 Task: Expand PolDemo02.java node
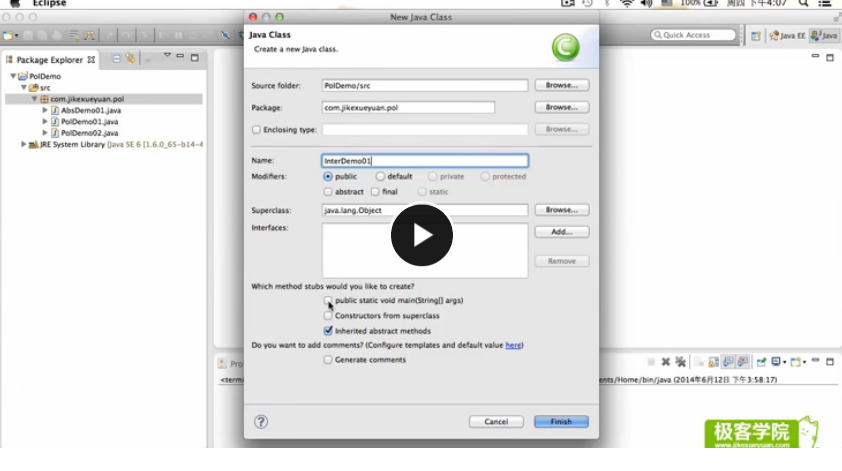[45, 133]
